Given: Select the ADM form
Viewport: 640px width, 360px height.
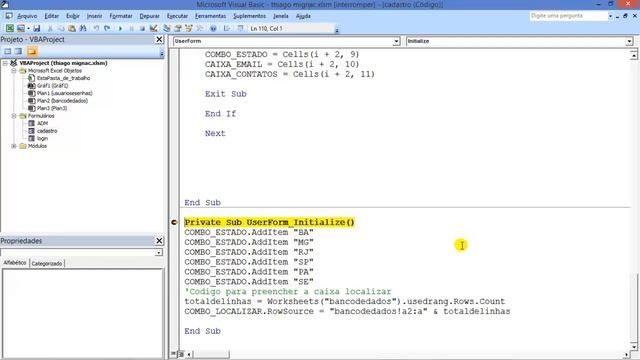Looking at the screenshot, I should [x=42, y=123].
